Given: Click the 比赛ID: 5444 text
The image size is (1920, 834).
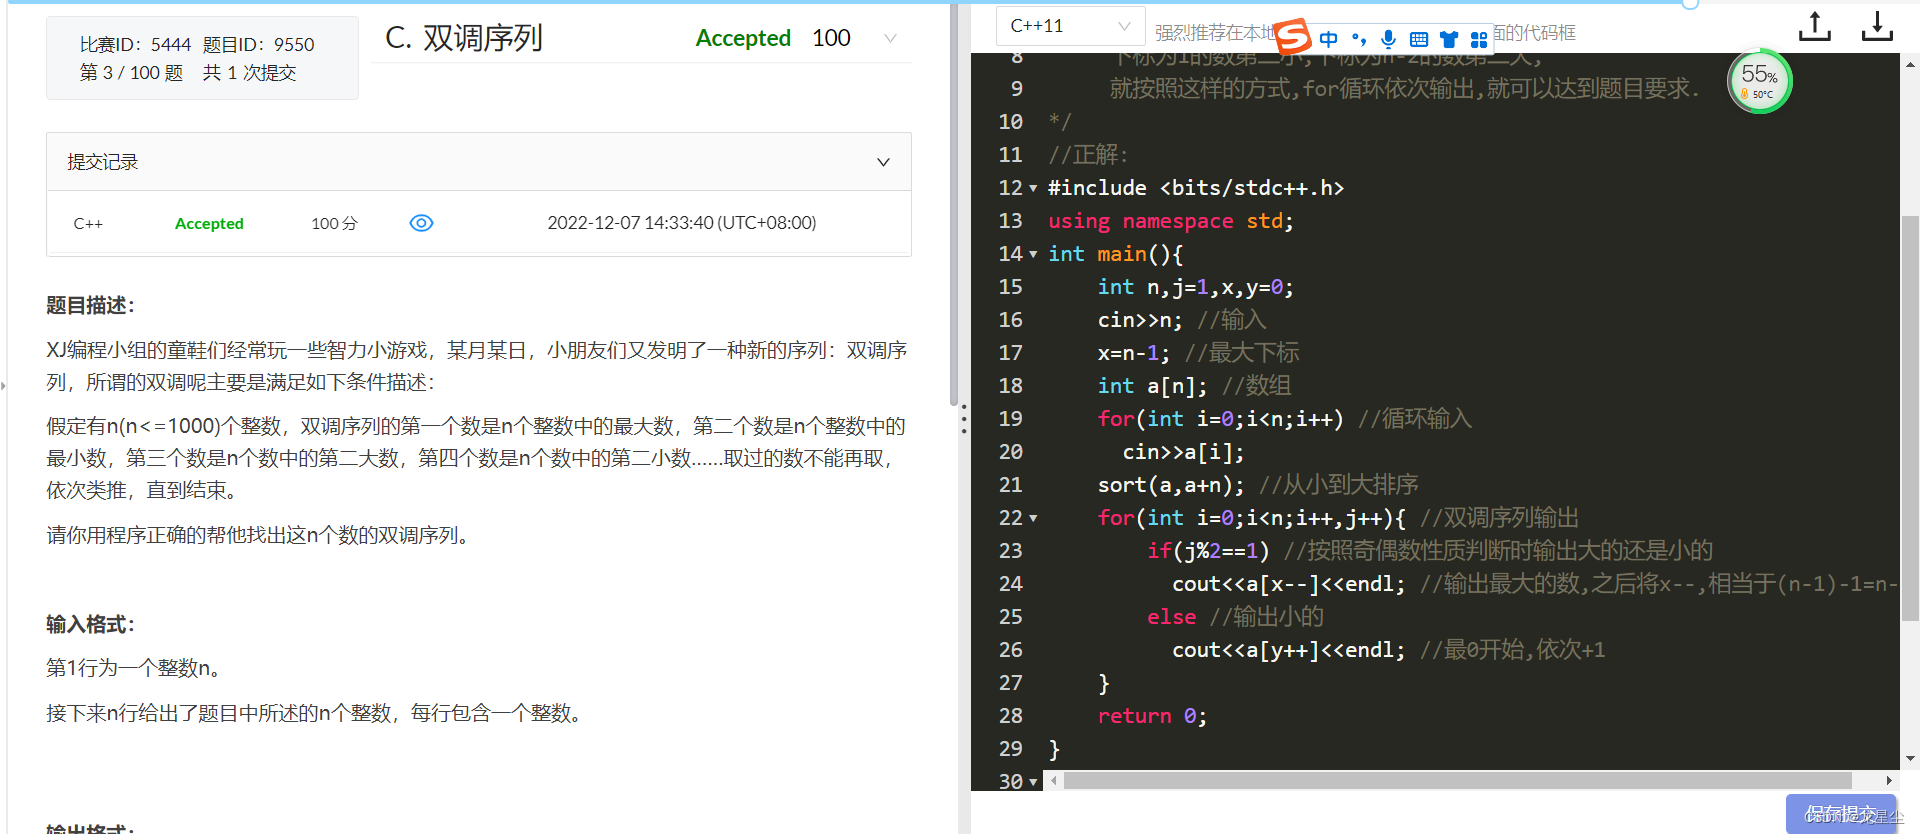Looking at the screenshot, I should tap(135, 44).
